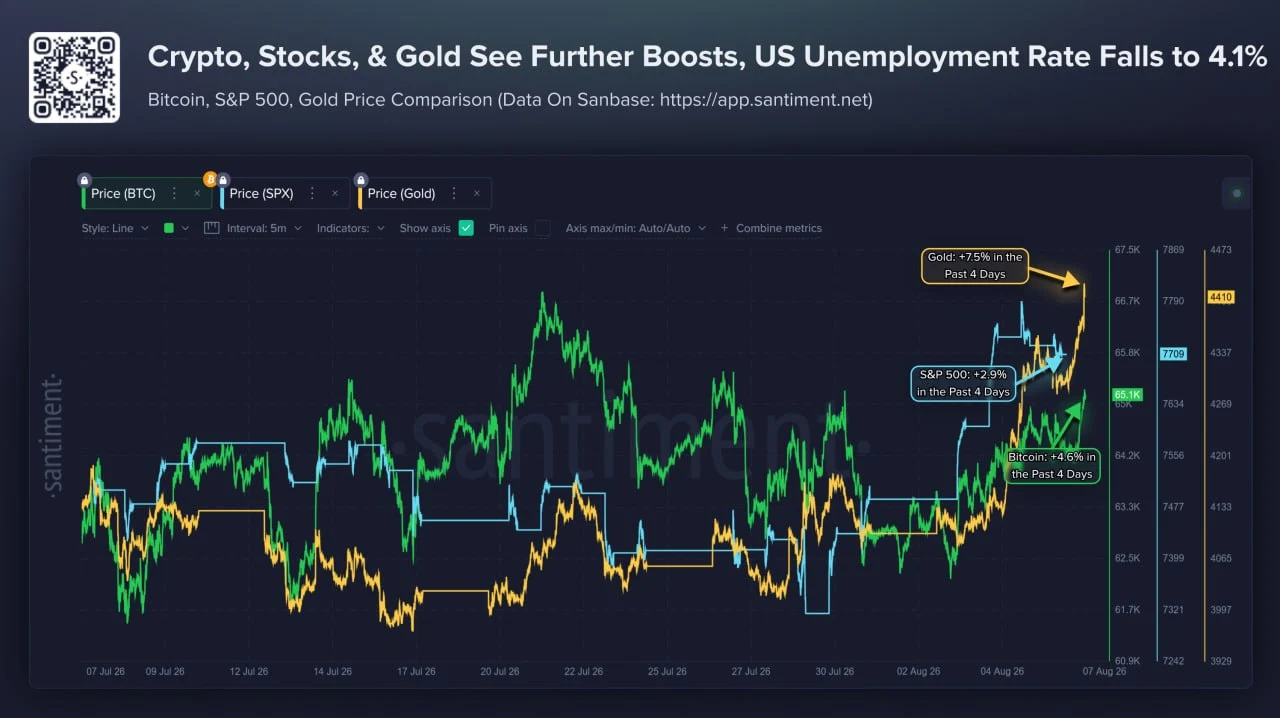The image size is (1280, 718).
Task: Remove the Price (SPX) metric
Action: point(335,194)
